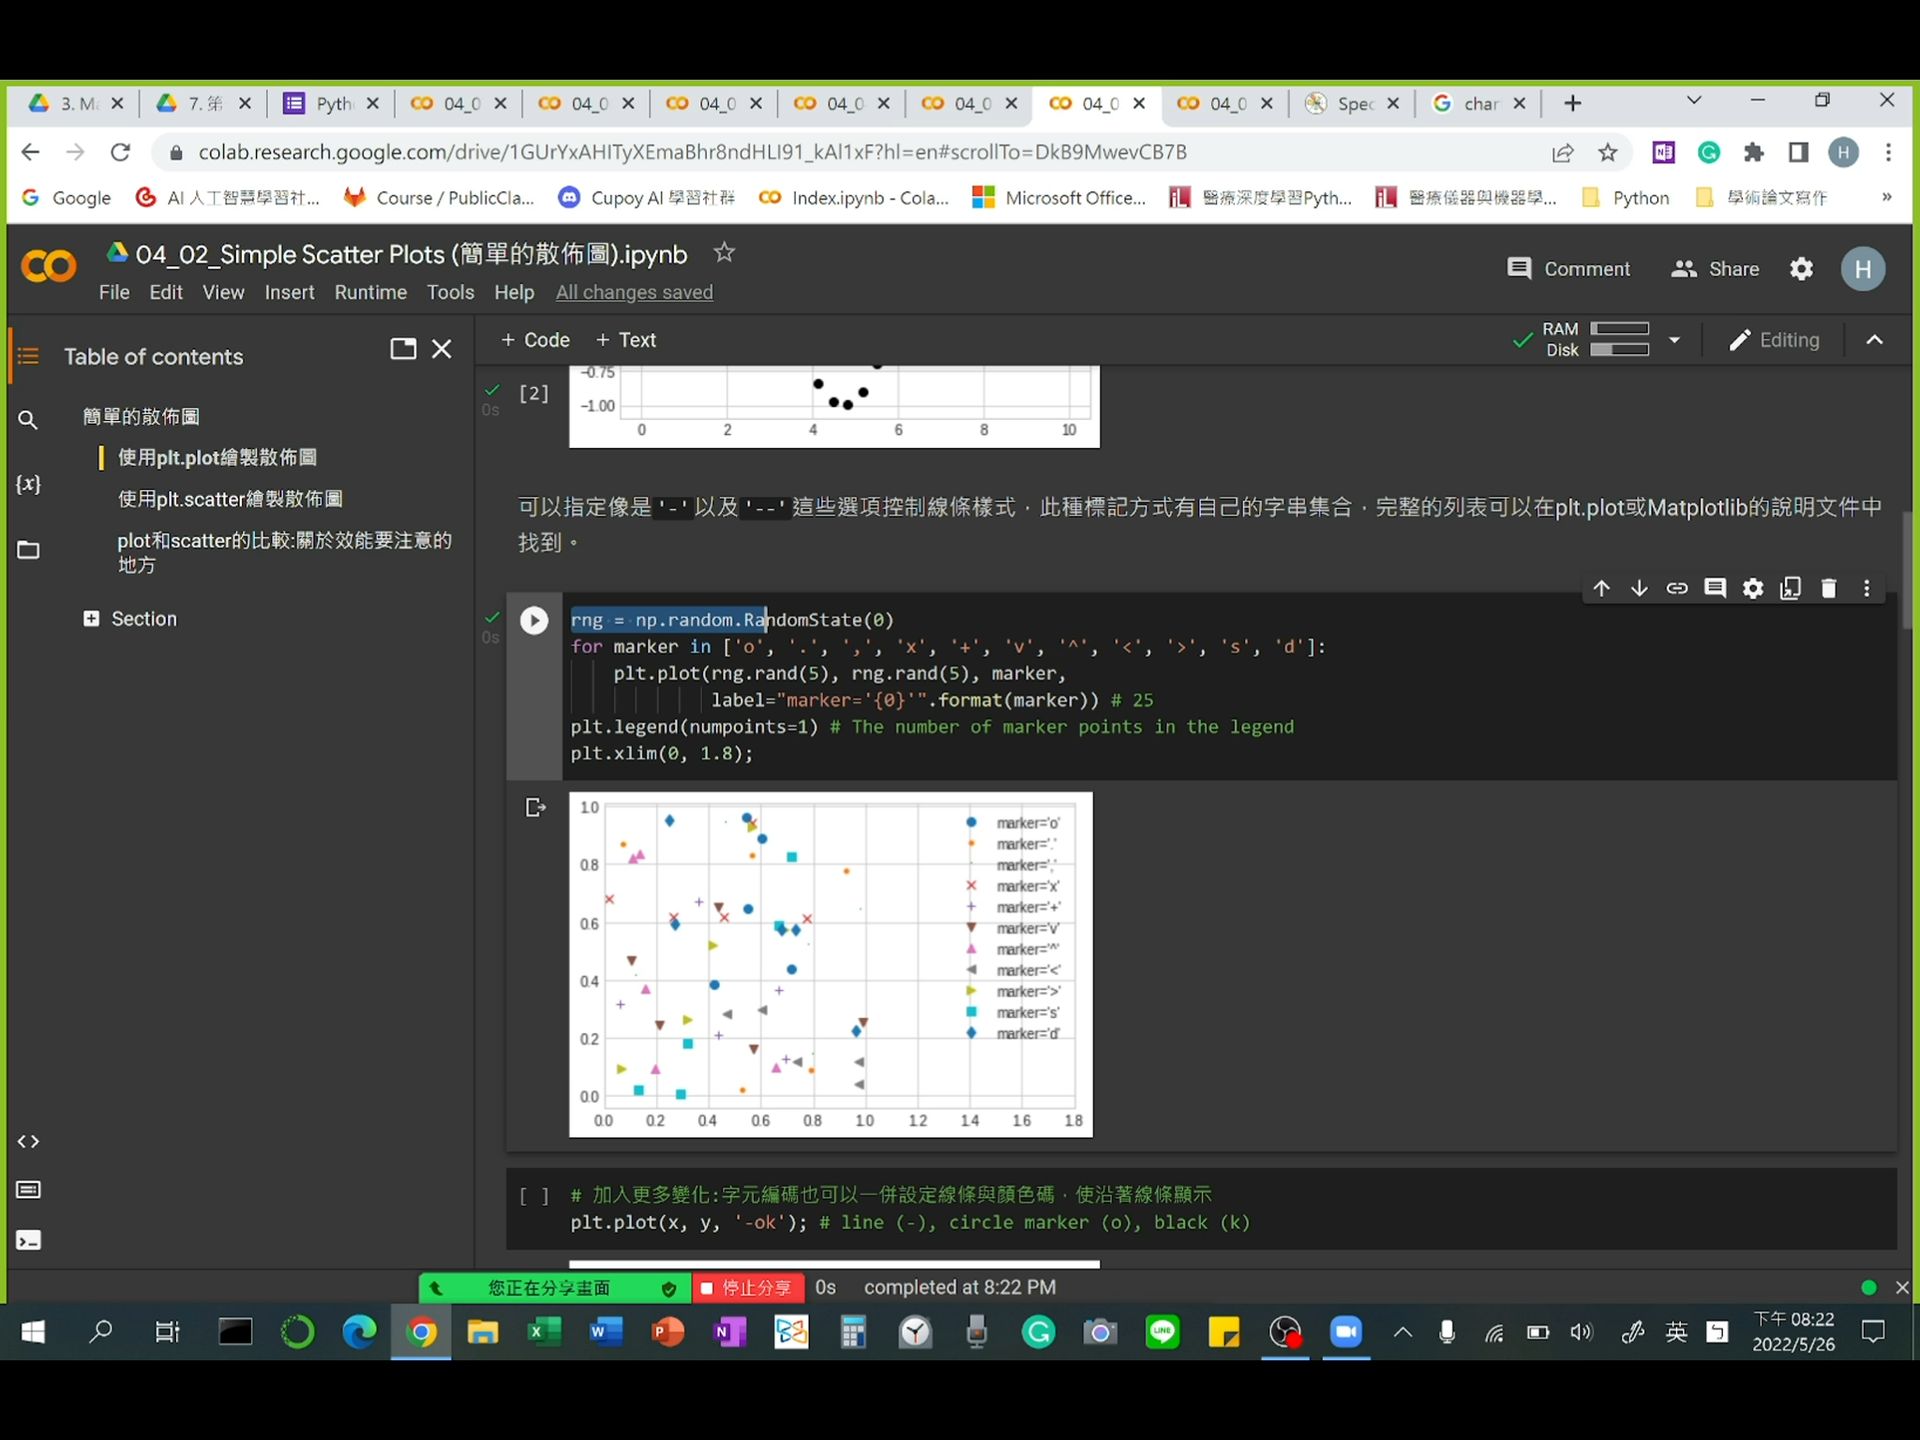Open the variable inspector in the sidebar
The image size is (1920, 1440).
click(29, 484)
